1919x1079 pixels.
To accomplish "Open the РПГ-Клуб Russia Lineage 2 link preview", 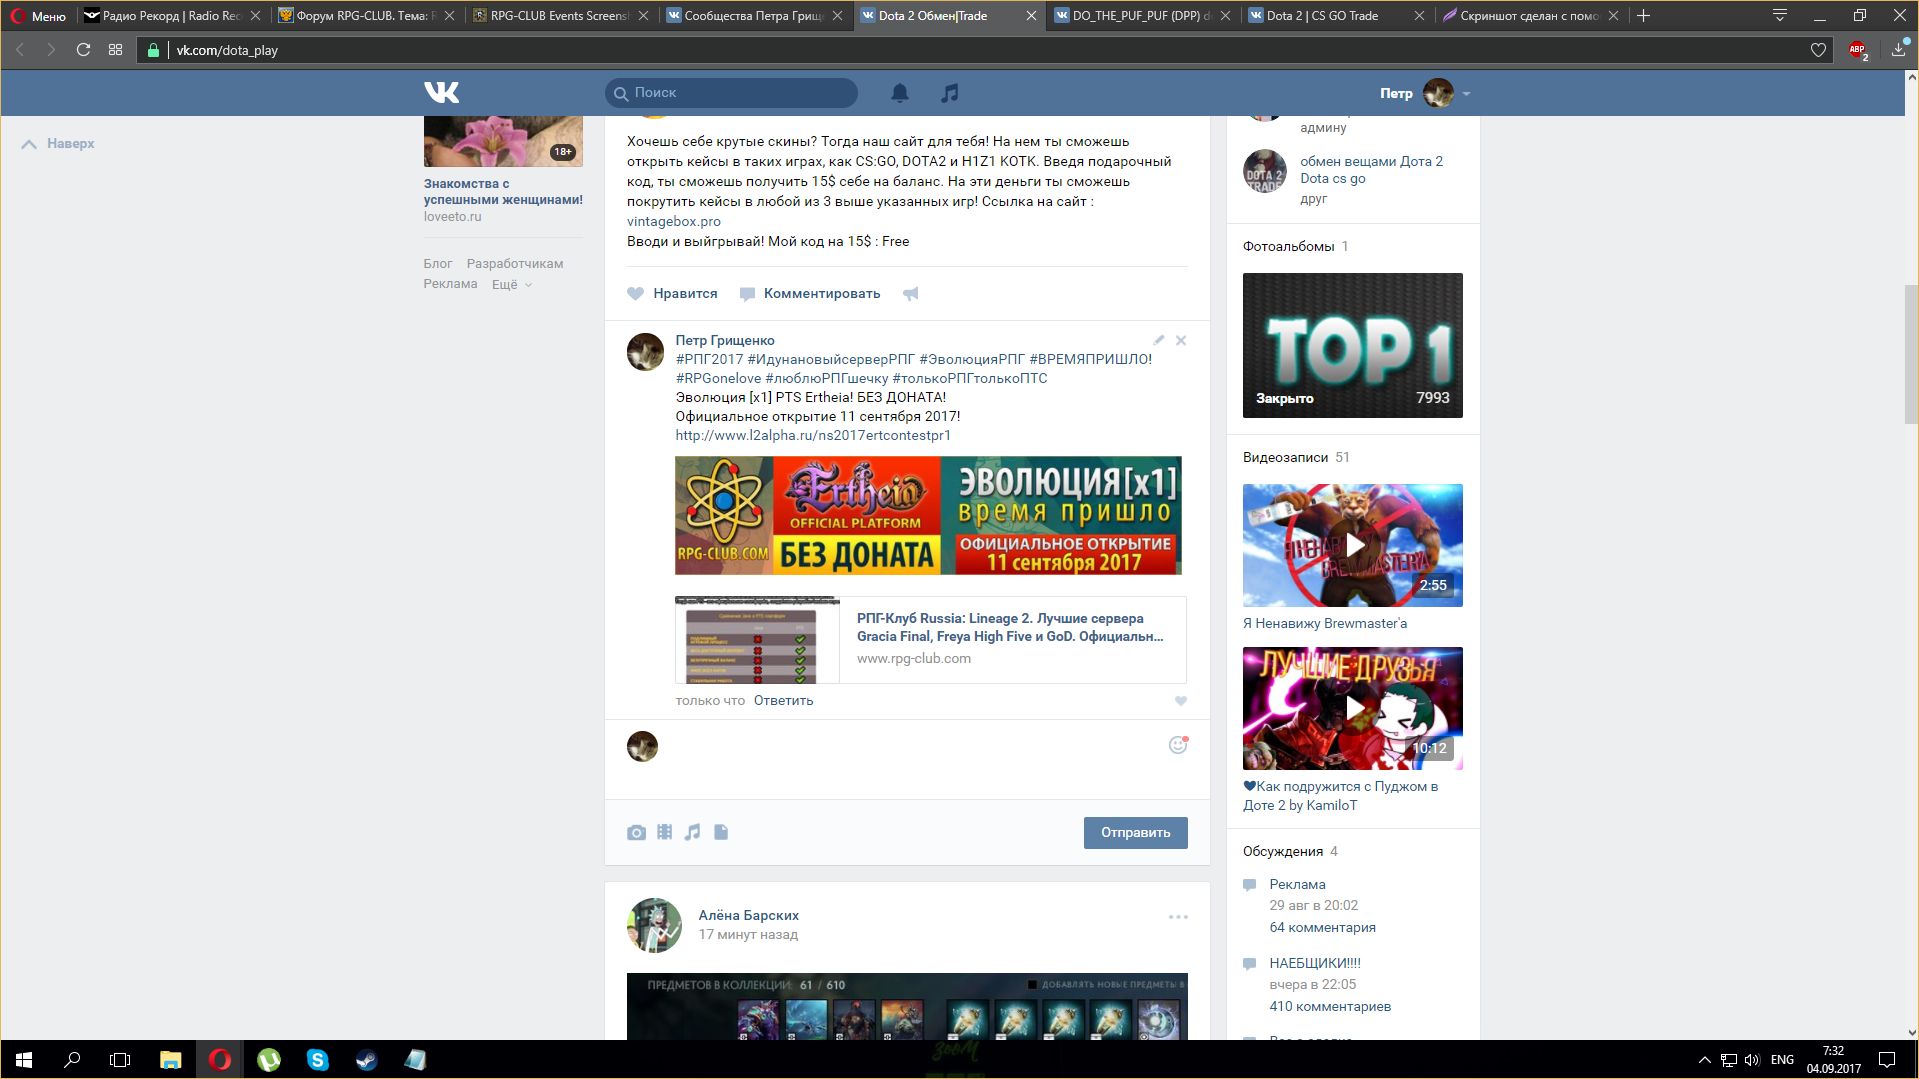I will [x=930, y=640].
